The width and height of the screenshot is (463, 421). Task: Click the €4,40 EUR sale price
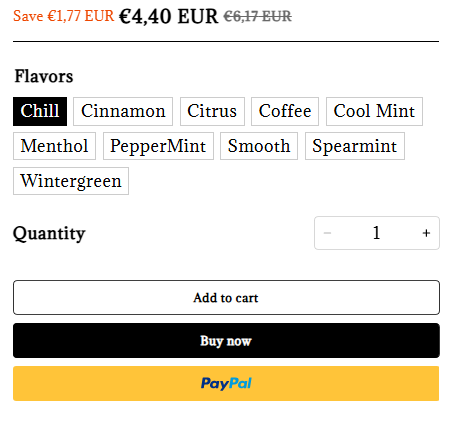(x=169, y=16)
